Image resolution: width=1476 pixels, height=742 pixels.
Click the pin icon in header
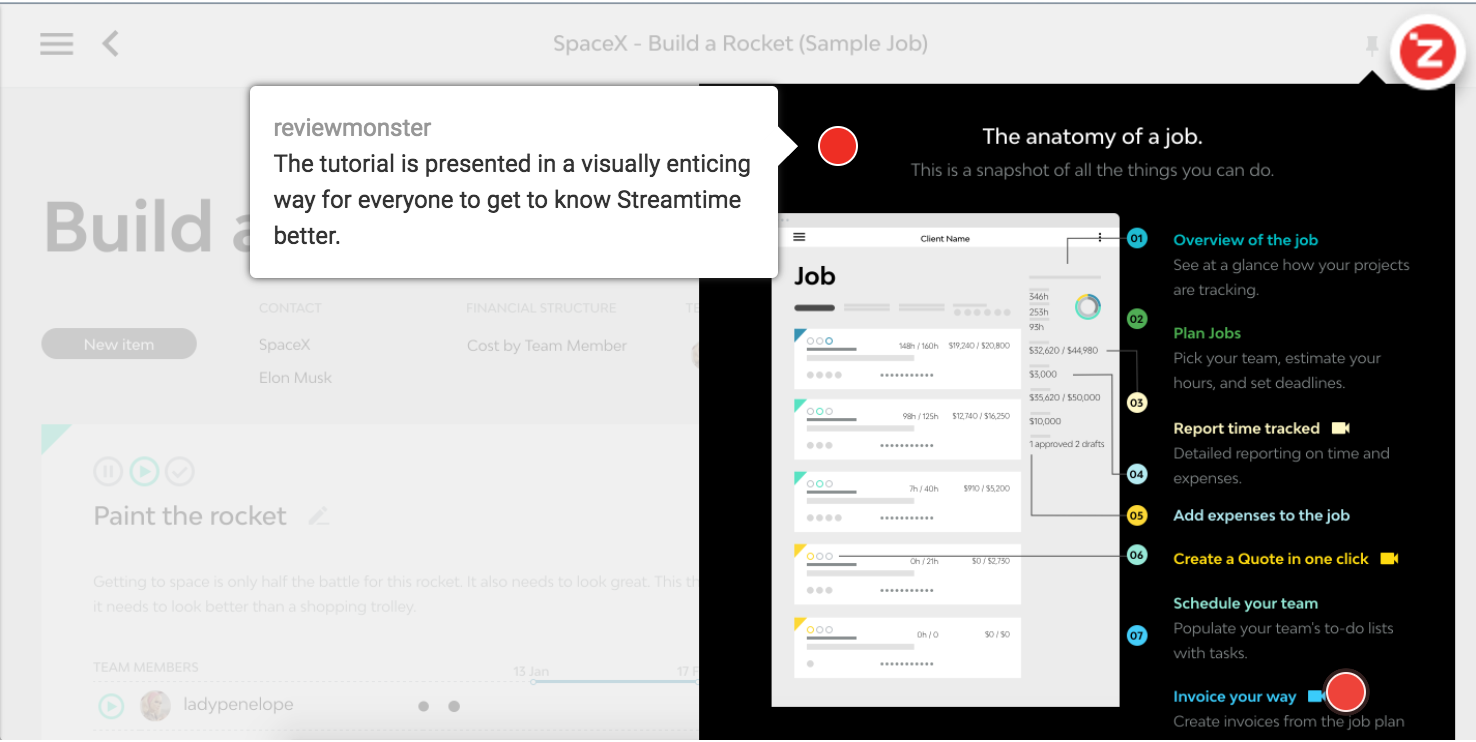[1372, 45]
